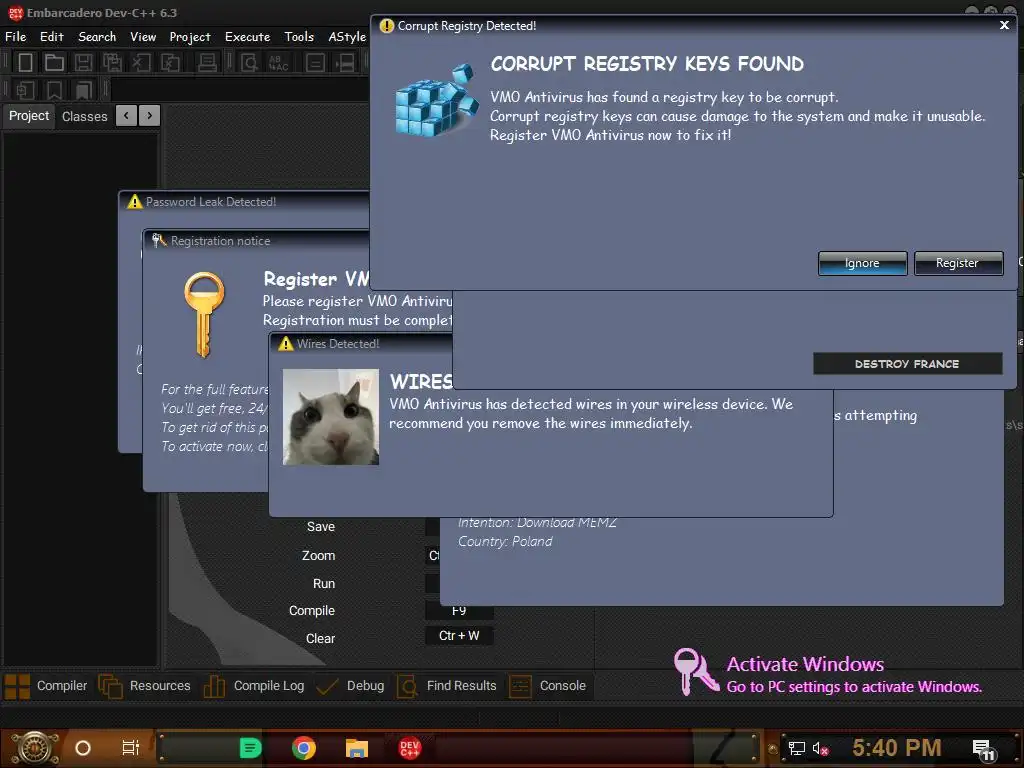Click the cat photo in Wires Detected
1024x768 pixels.
click(x=330, y=417)
